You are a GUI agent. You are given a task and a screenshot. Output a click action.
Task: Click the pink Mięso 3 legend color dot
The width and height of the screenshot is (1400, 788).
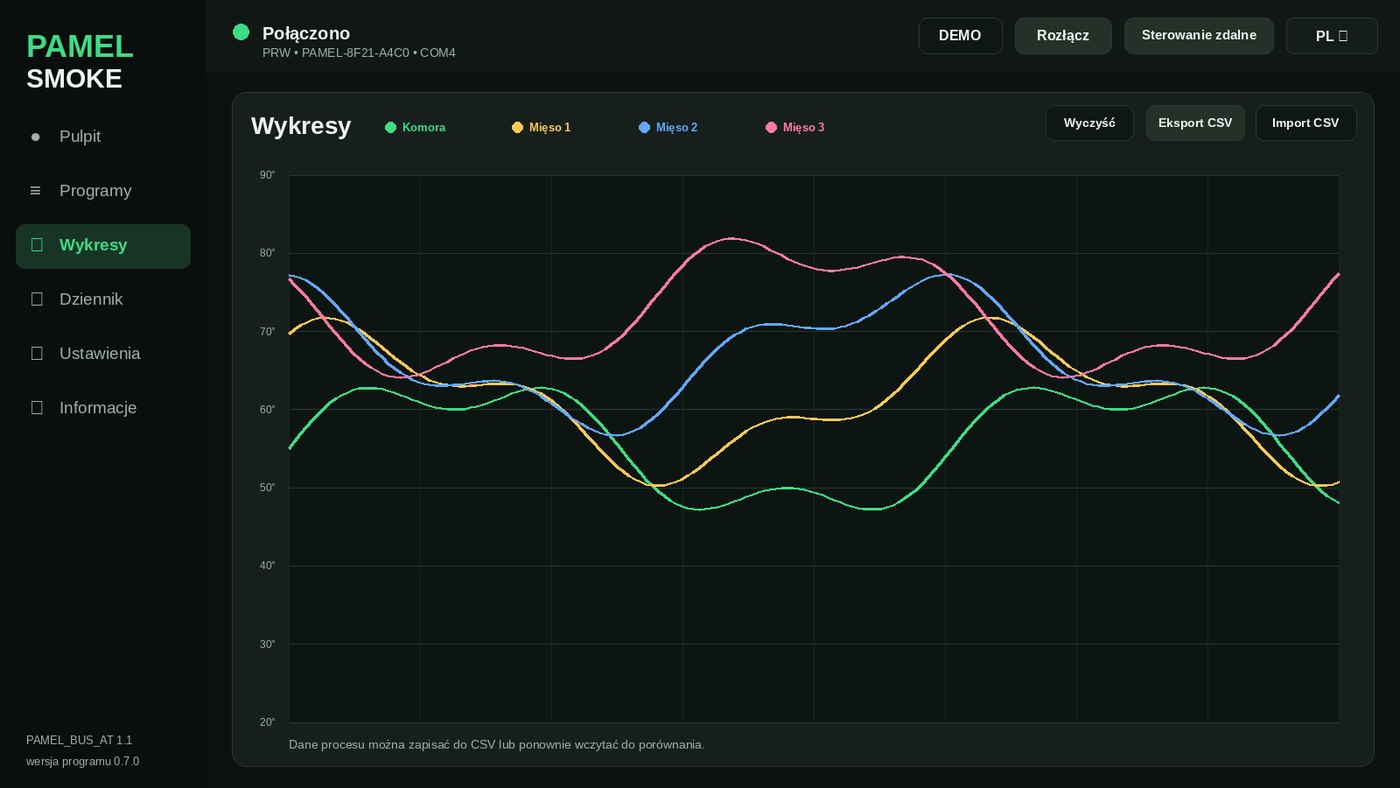coord(771,127)
